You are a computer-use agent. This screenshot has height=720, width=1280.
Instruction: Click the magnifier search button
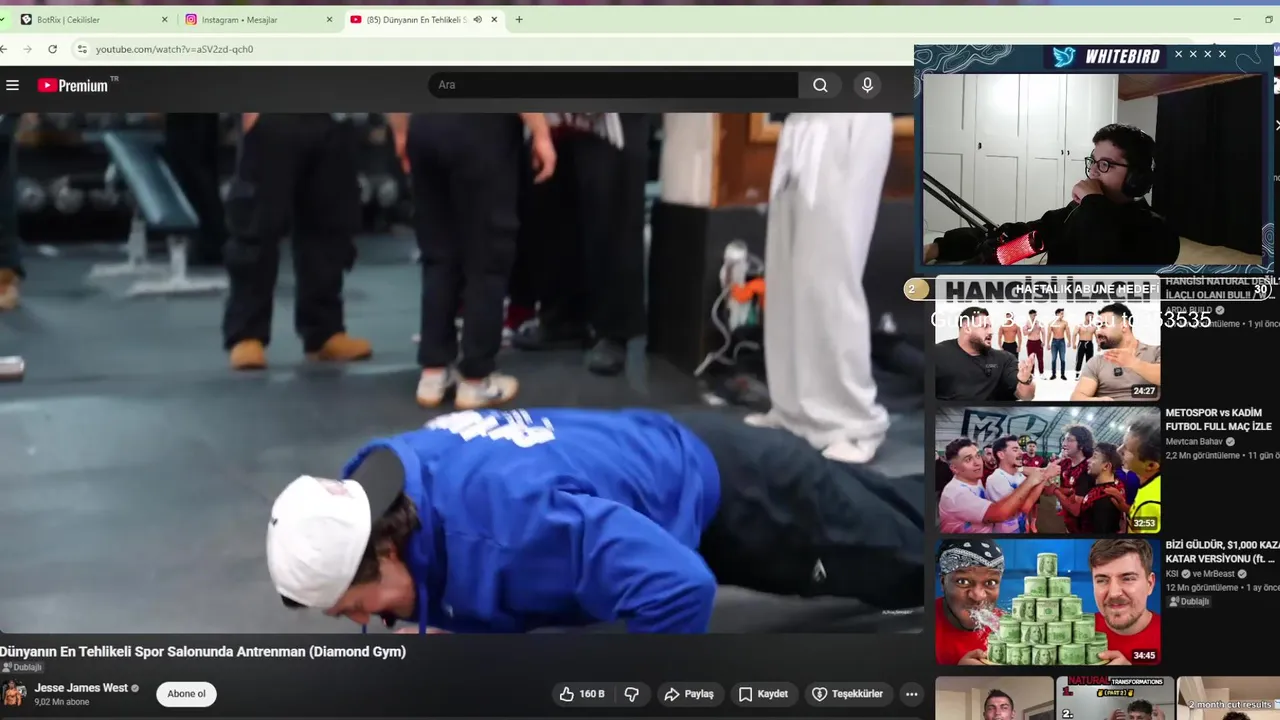tap(820, 85)
